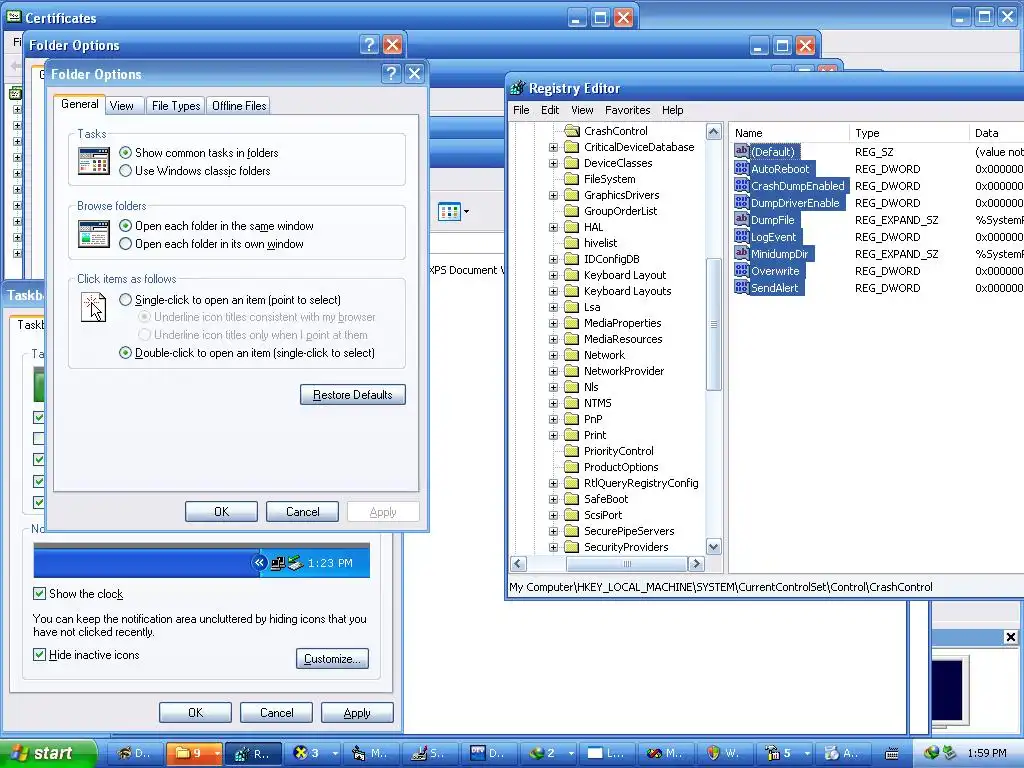The height and width of the screenshot is (768, 1024).
Task: Select the AutoReboot value icon
Action: click(741, 168)
